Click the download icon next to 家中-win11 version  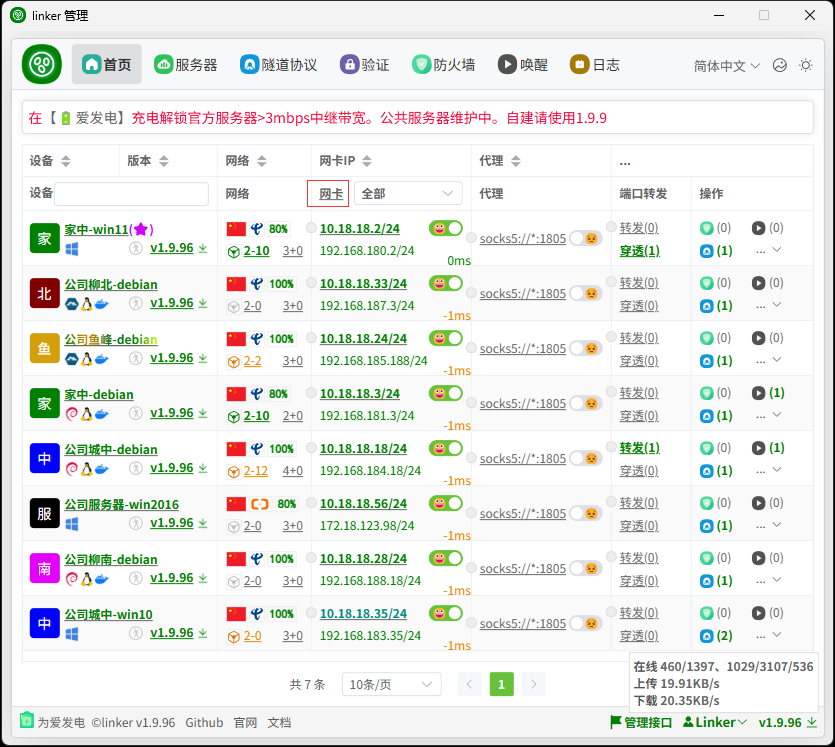tap(203, 248)
